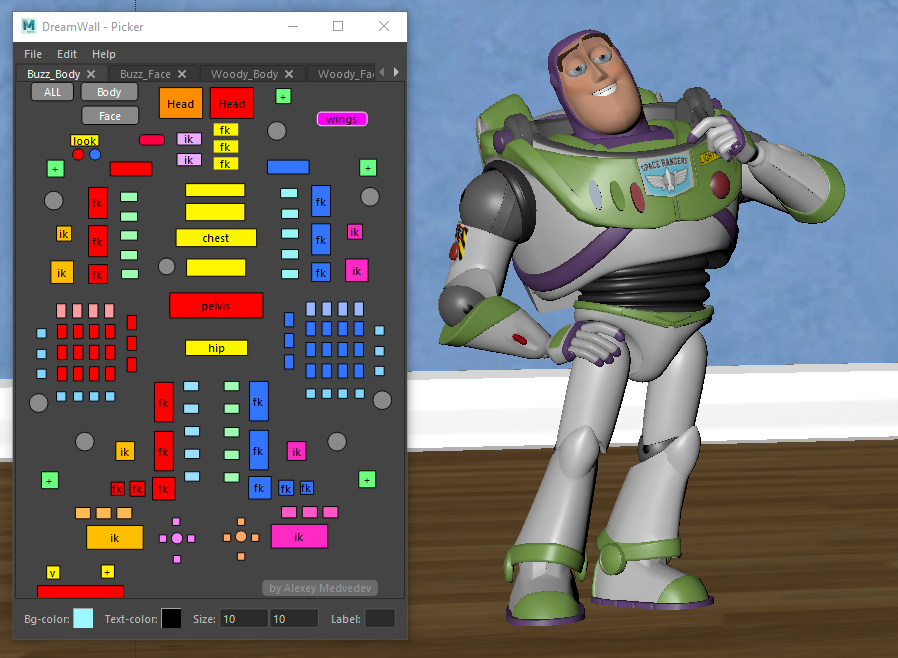Image resolution: width=898 pixels, height=658 pixels.
Task: Pick the Bg-color cyan swatch
Action: [x=83, y=618]
